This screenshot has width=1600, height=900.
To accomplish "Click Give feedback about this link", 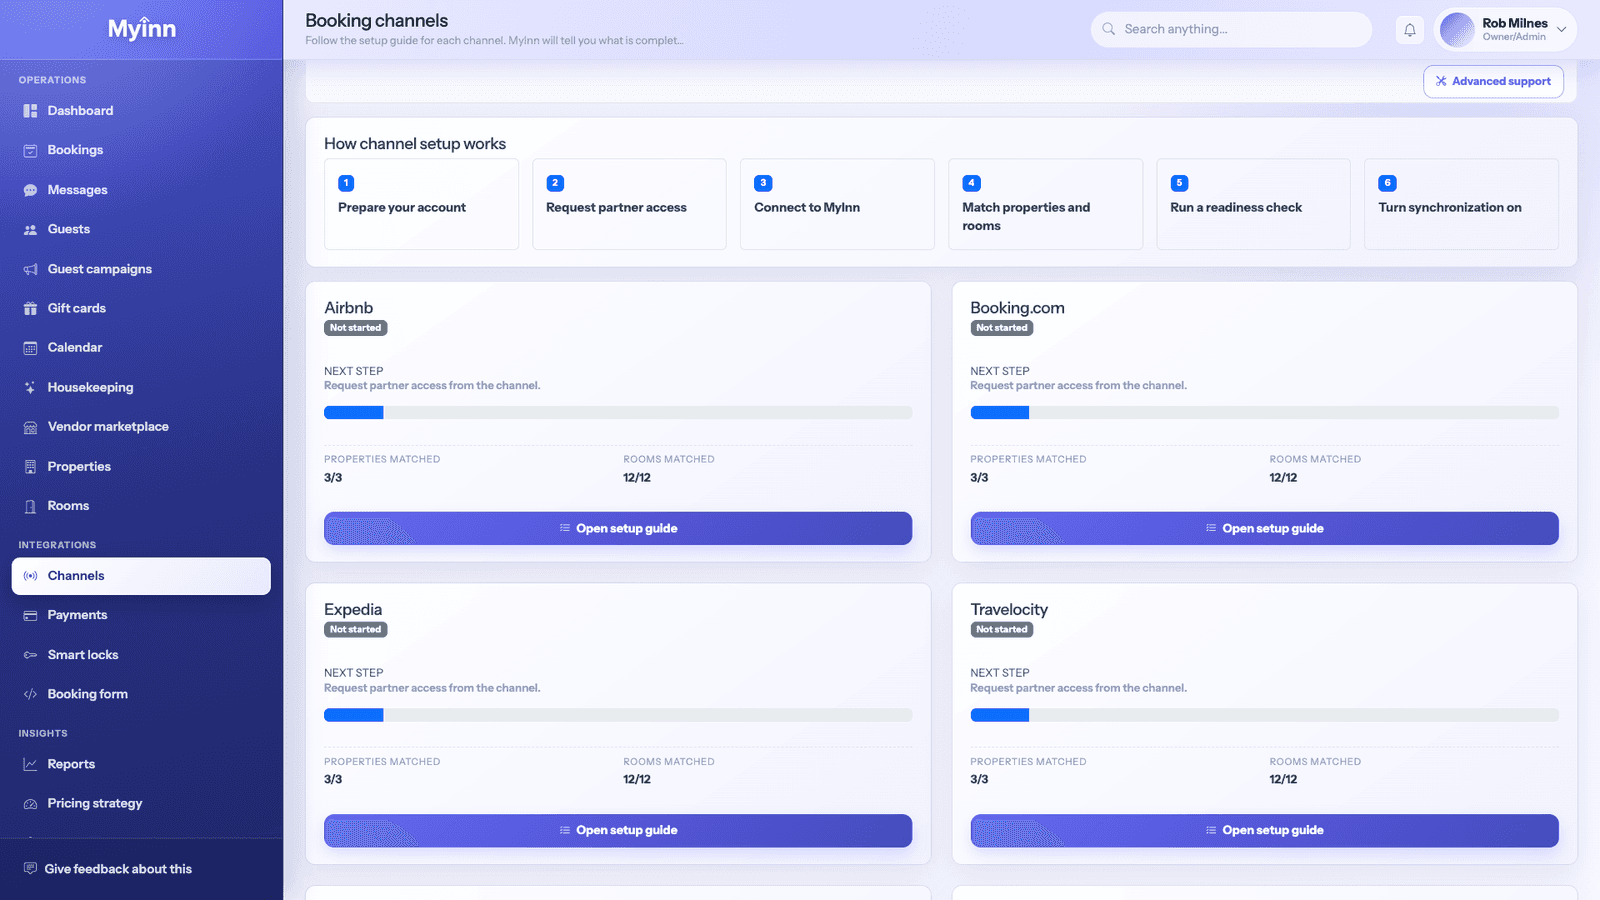I will pyautogui.click(x=108, y=869).
